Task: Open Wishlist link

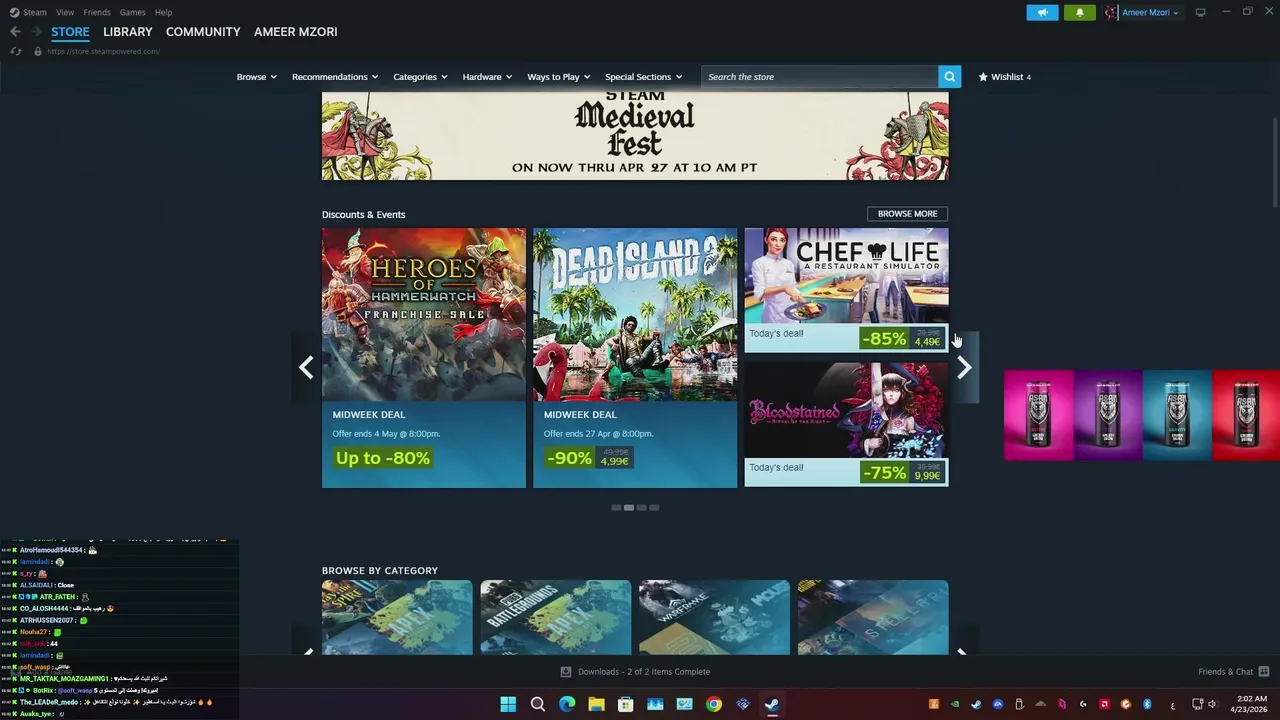Action: point(1004,76)
